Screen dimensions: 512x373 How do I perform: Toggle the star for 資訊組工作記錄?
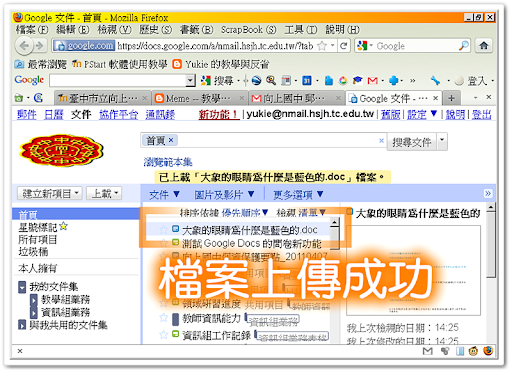coord(163,334)
